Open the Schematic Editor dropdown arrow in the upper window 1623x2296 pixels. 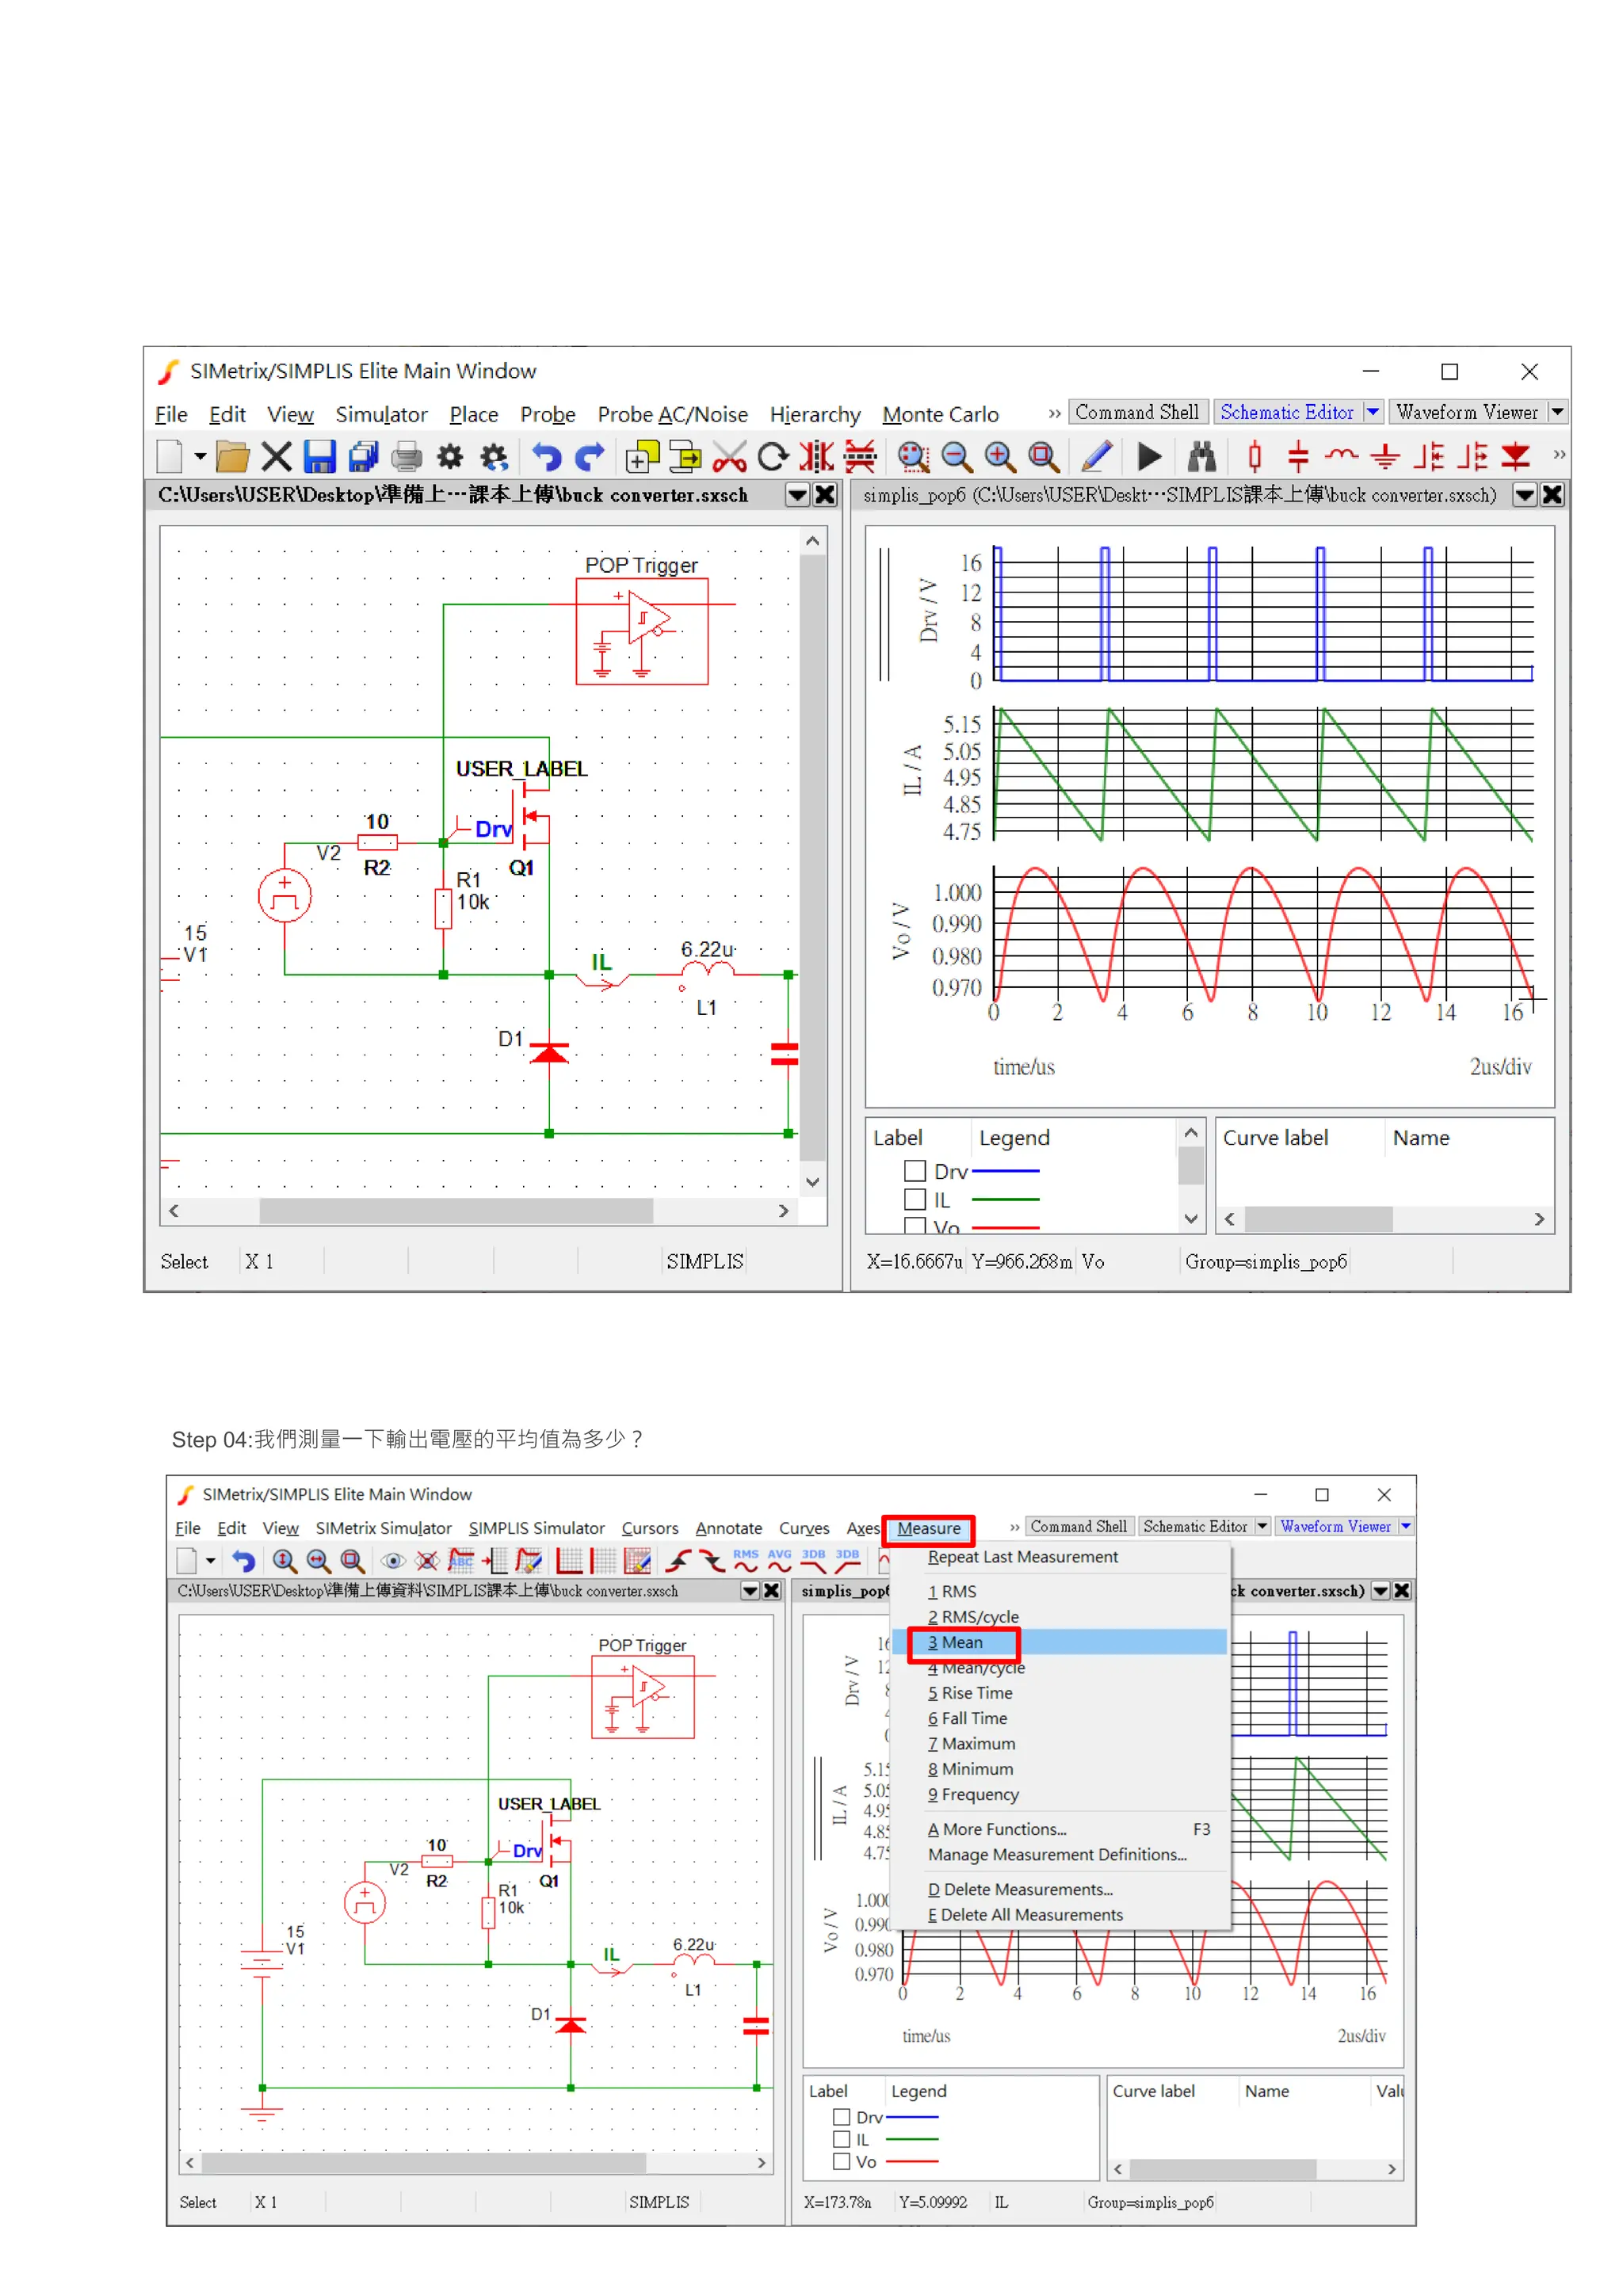click(1373, 412)
